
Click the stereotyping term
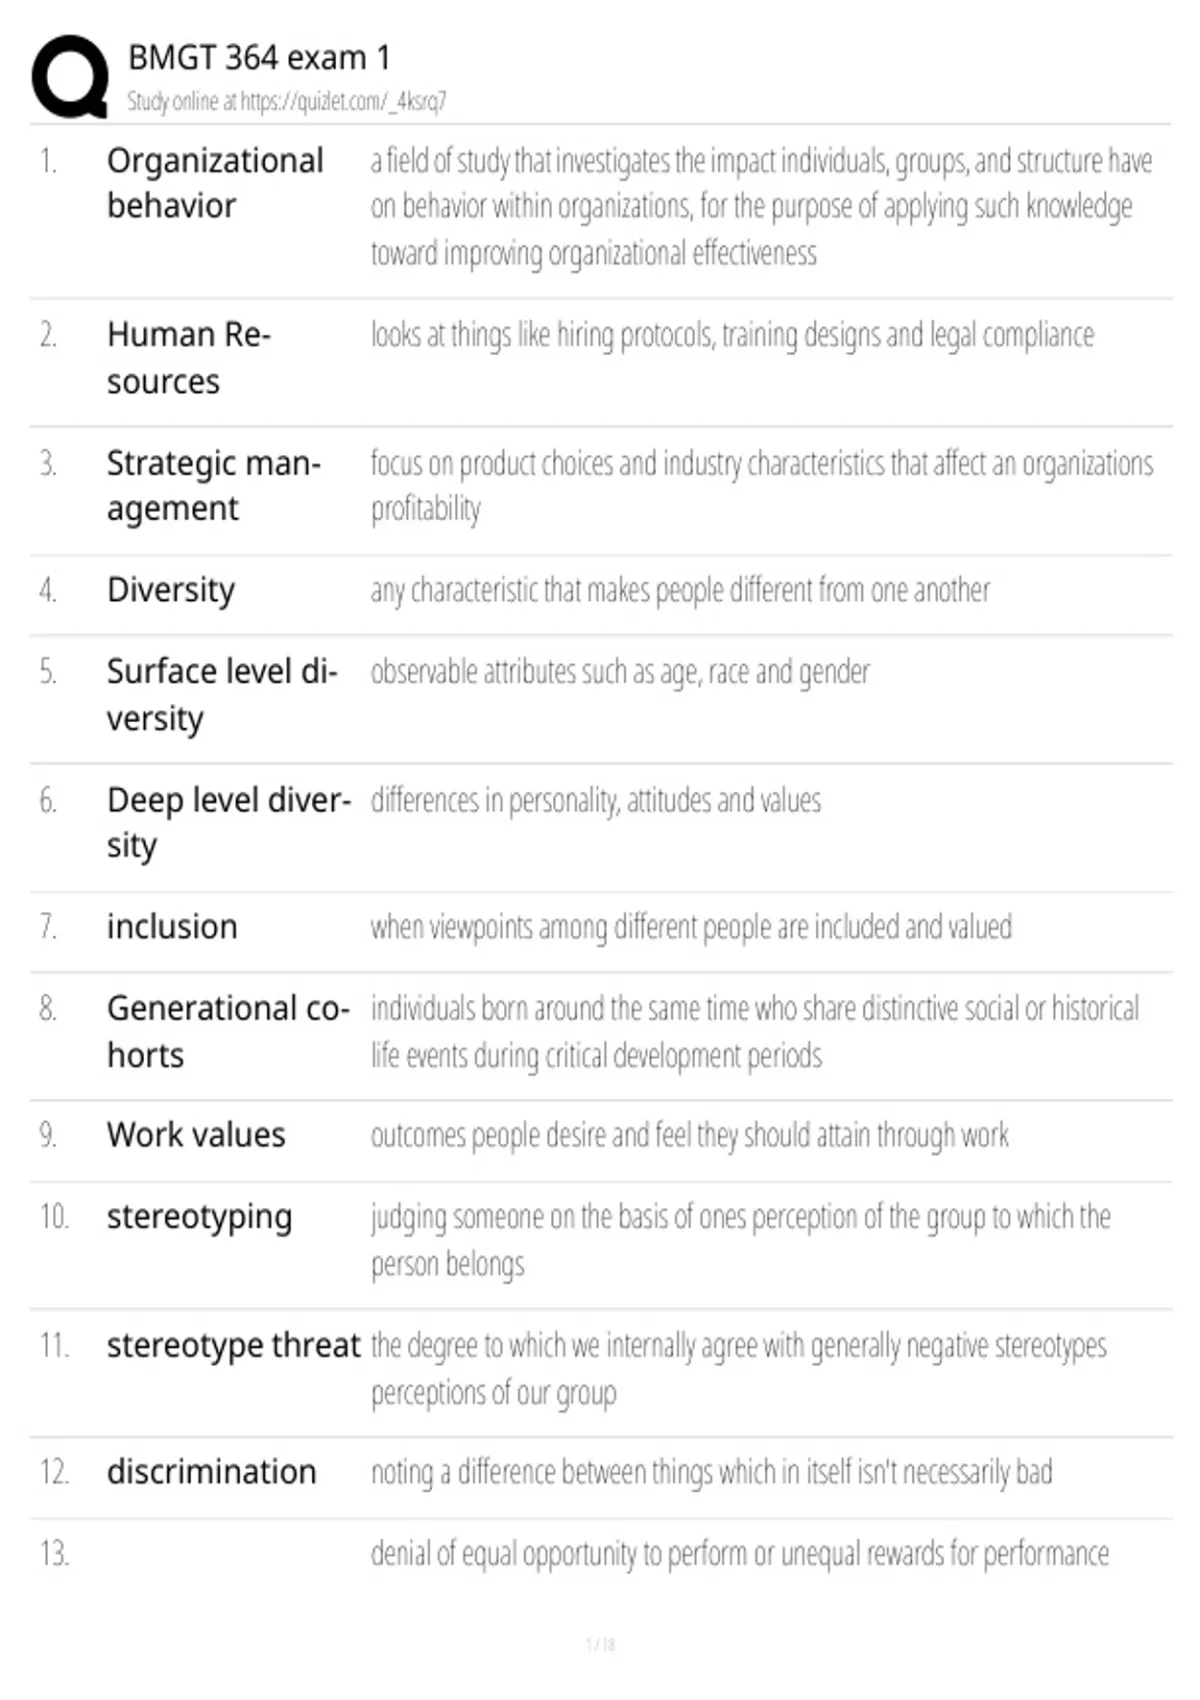(x=199, y=1218)
